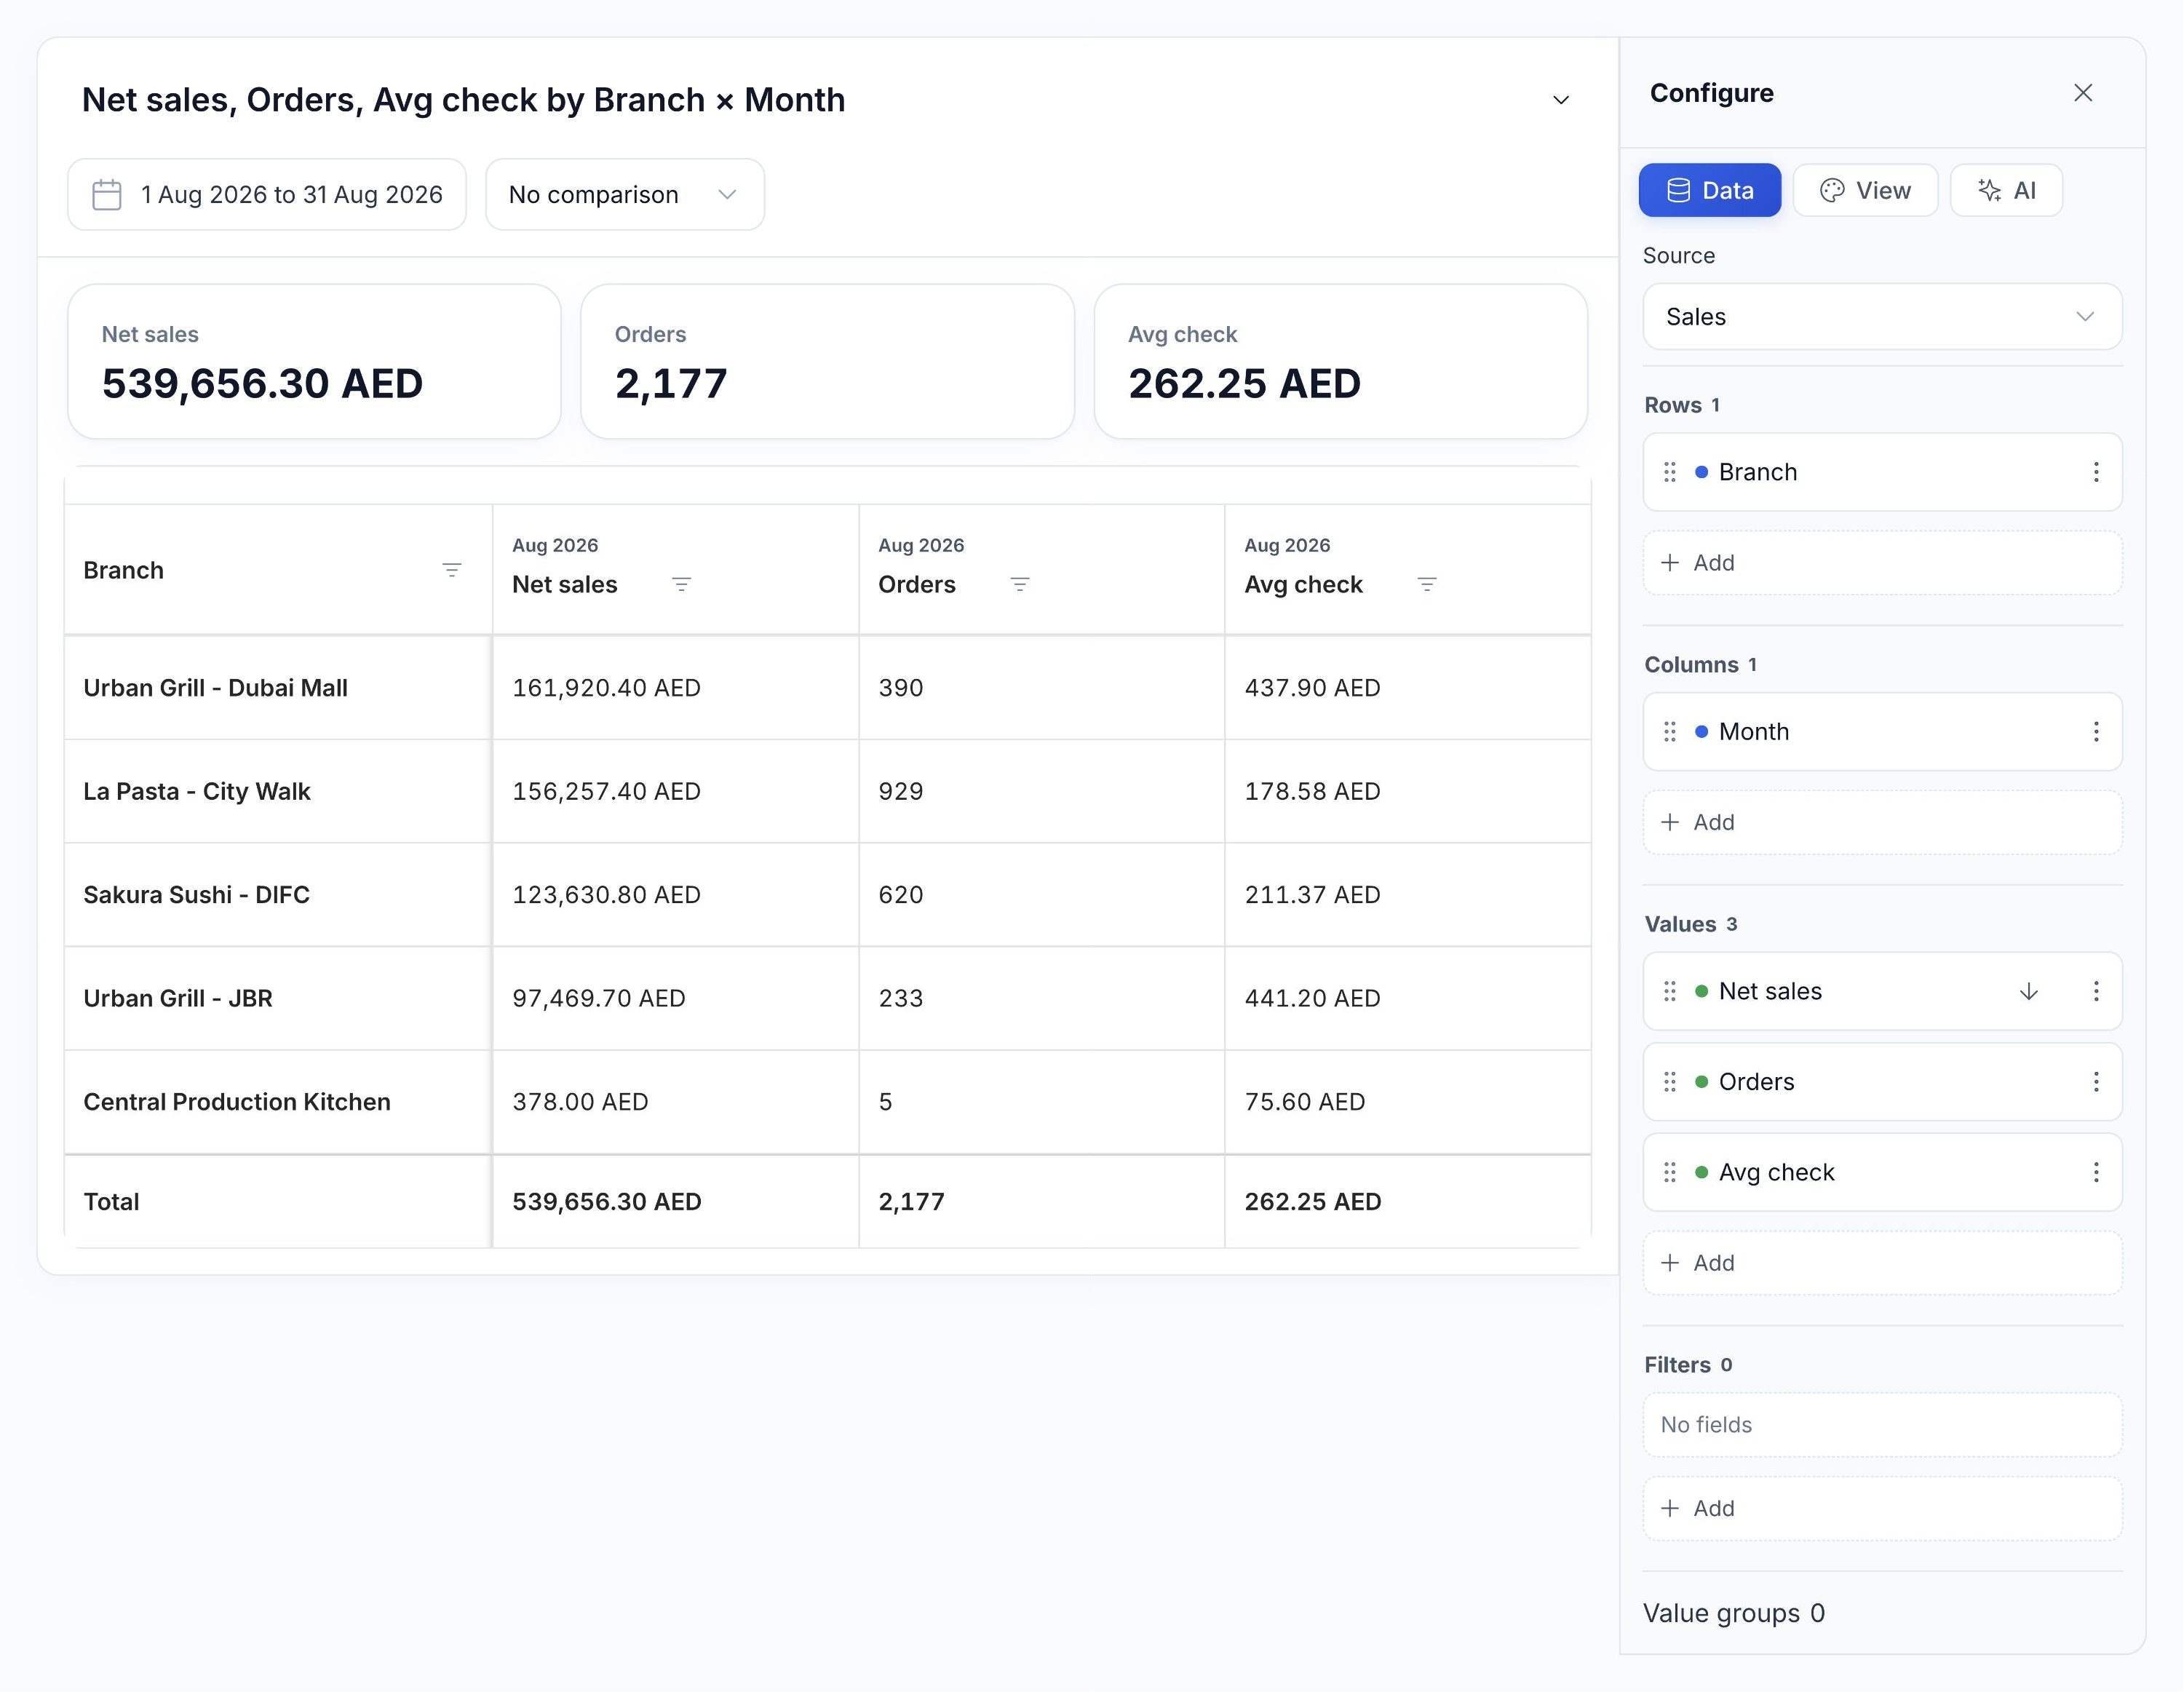Add a field under Filters
This screenshot has width=2184, height=1692.
click(x=1882, y=1508)
